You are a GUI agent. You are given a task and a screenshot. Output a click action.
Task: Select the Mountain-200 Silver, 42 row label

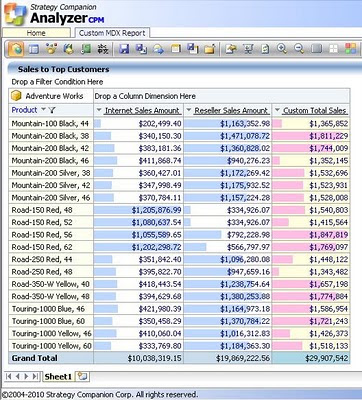(x=51, y=185)
